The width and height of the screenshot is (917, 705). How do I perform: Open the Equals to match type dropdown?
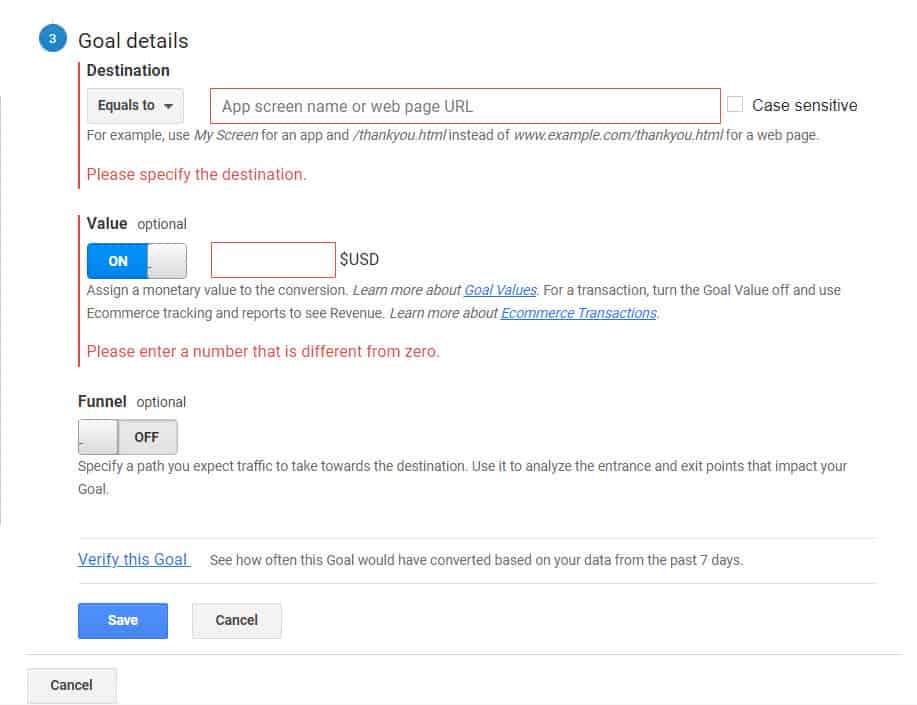click(135, 105)
